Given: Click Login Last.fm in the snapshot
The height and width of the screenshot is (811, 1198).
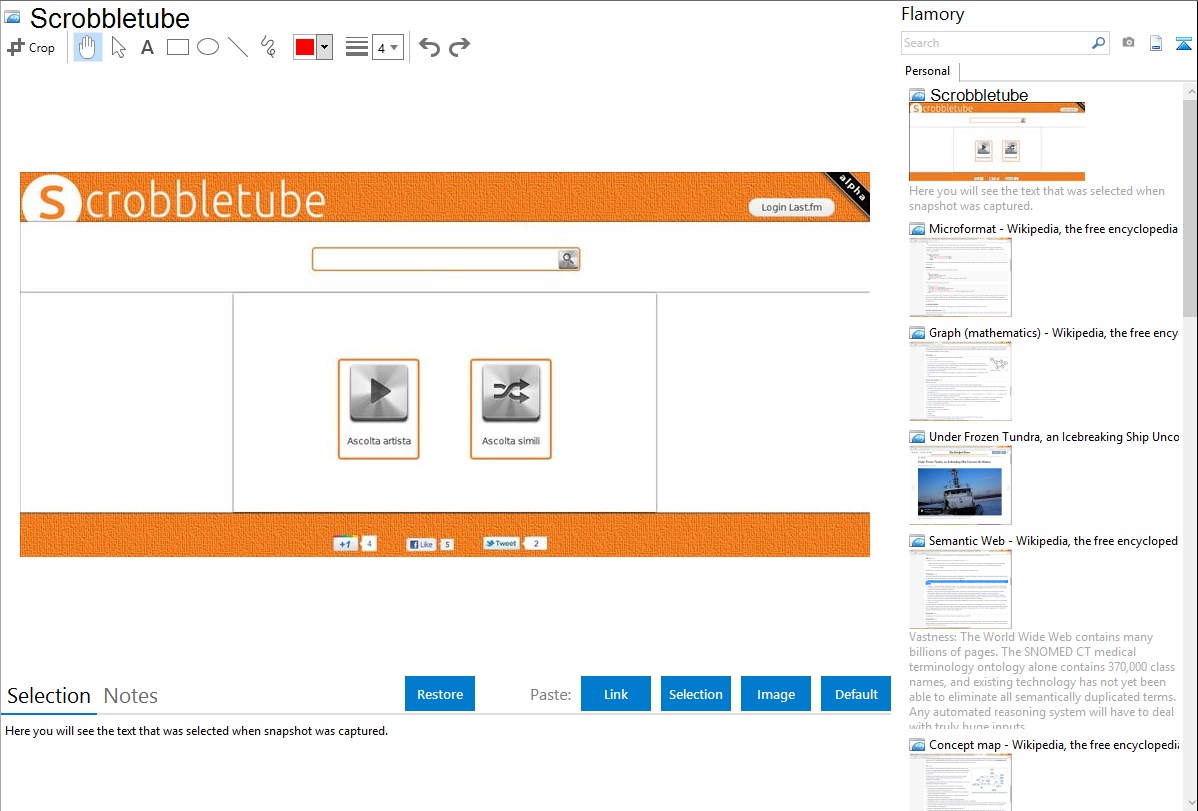Looking at the screenshot, I should (792, 207).
